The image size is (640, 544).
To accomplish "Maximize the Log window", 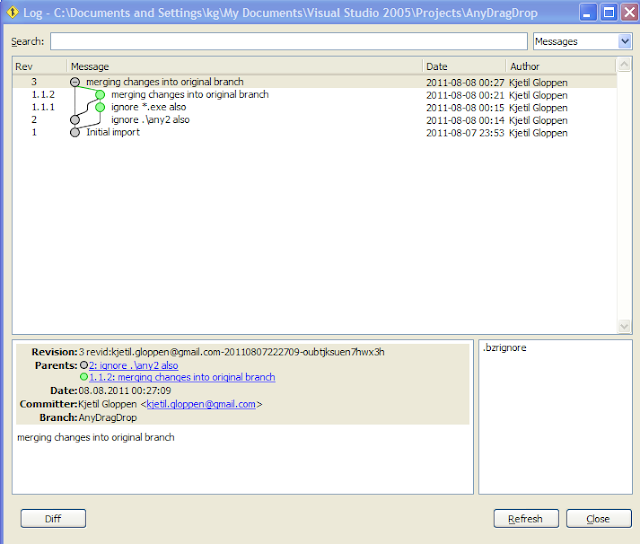I will [x=609, y=13].
